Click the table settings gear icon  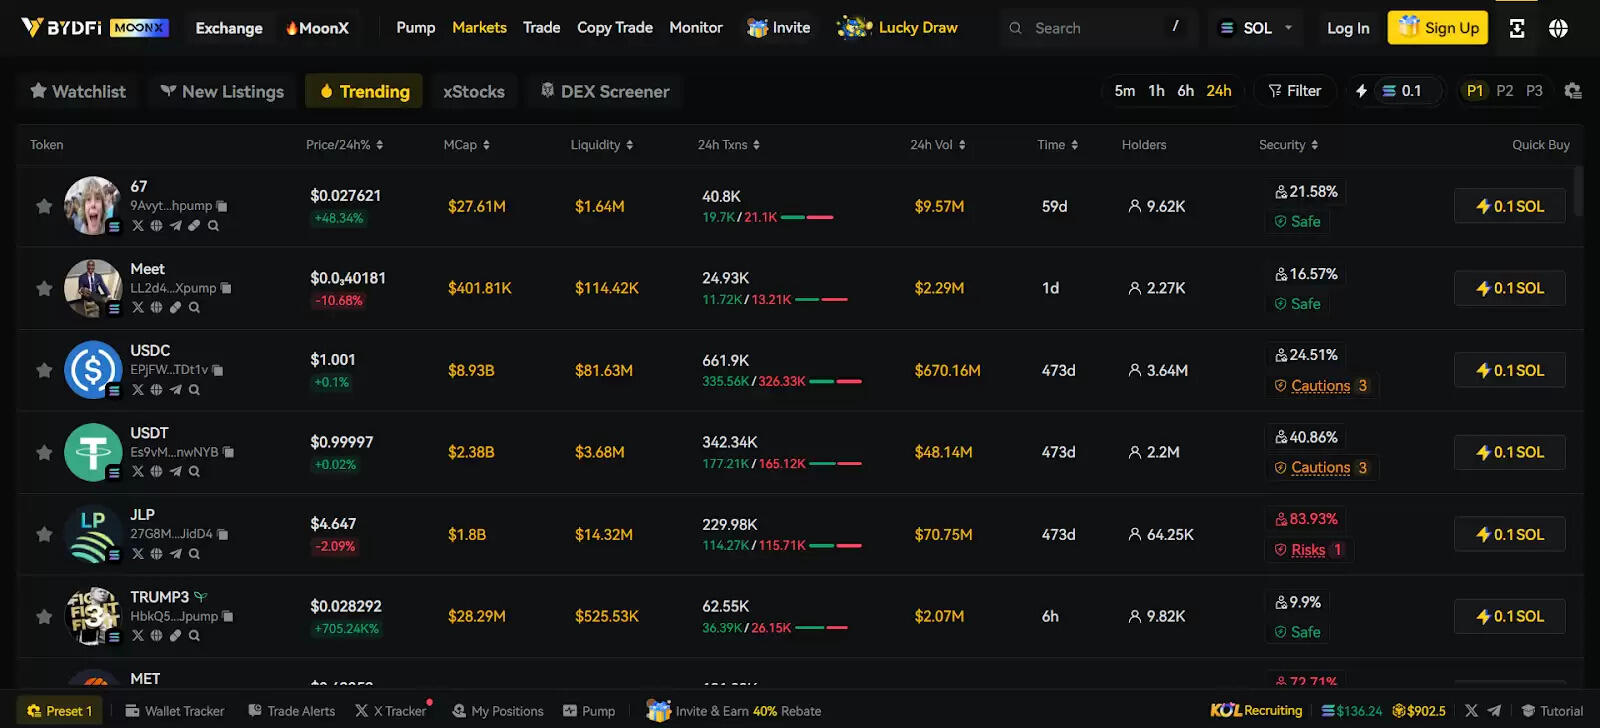(1573, 91)
